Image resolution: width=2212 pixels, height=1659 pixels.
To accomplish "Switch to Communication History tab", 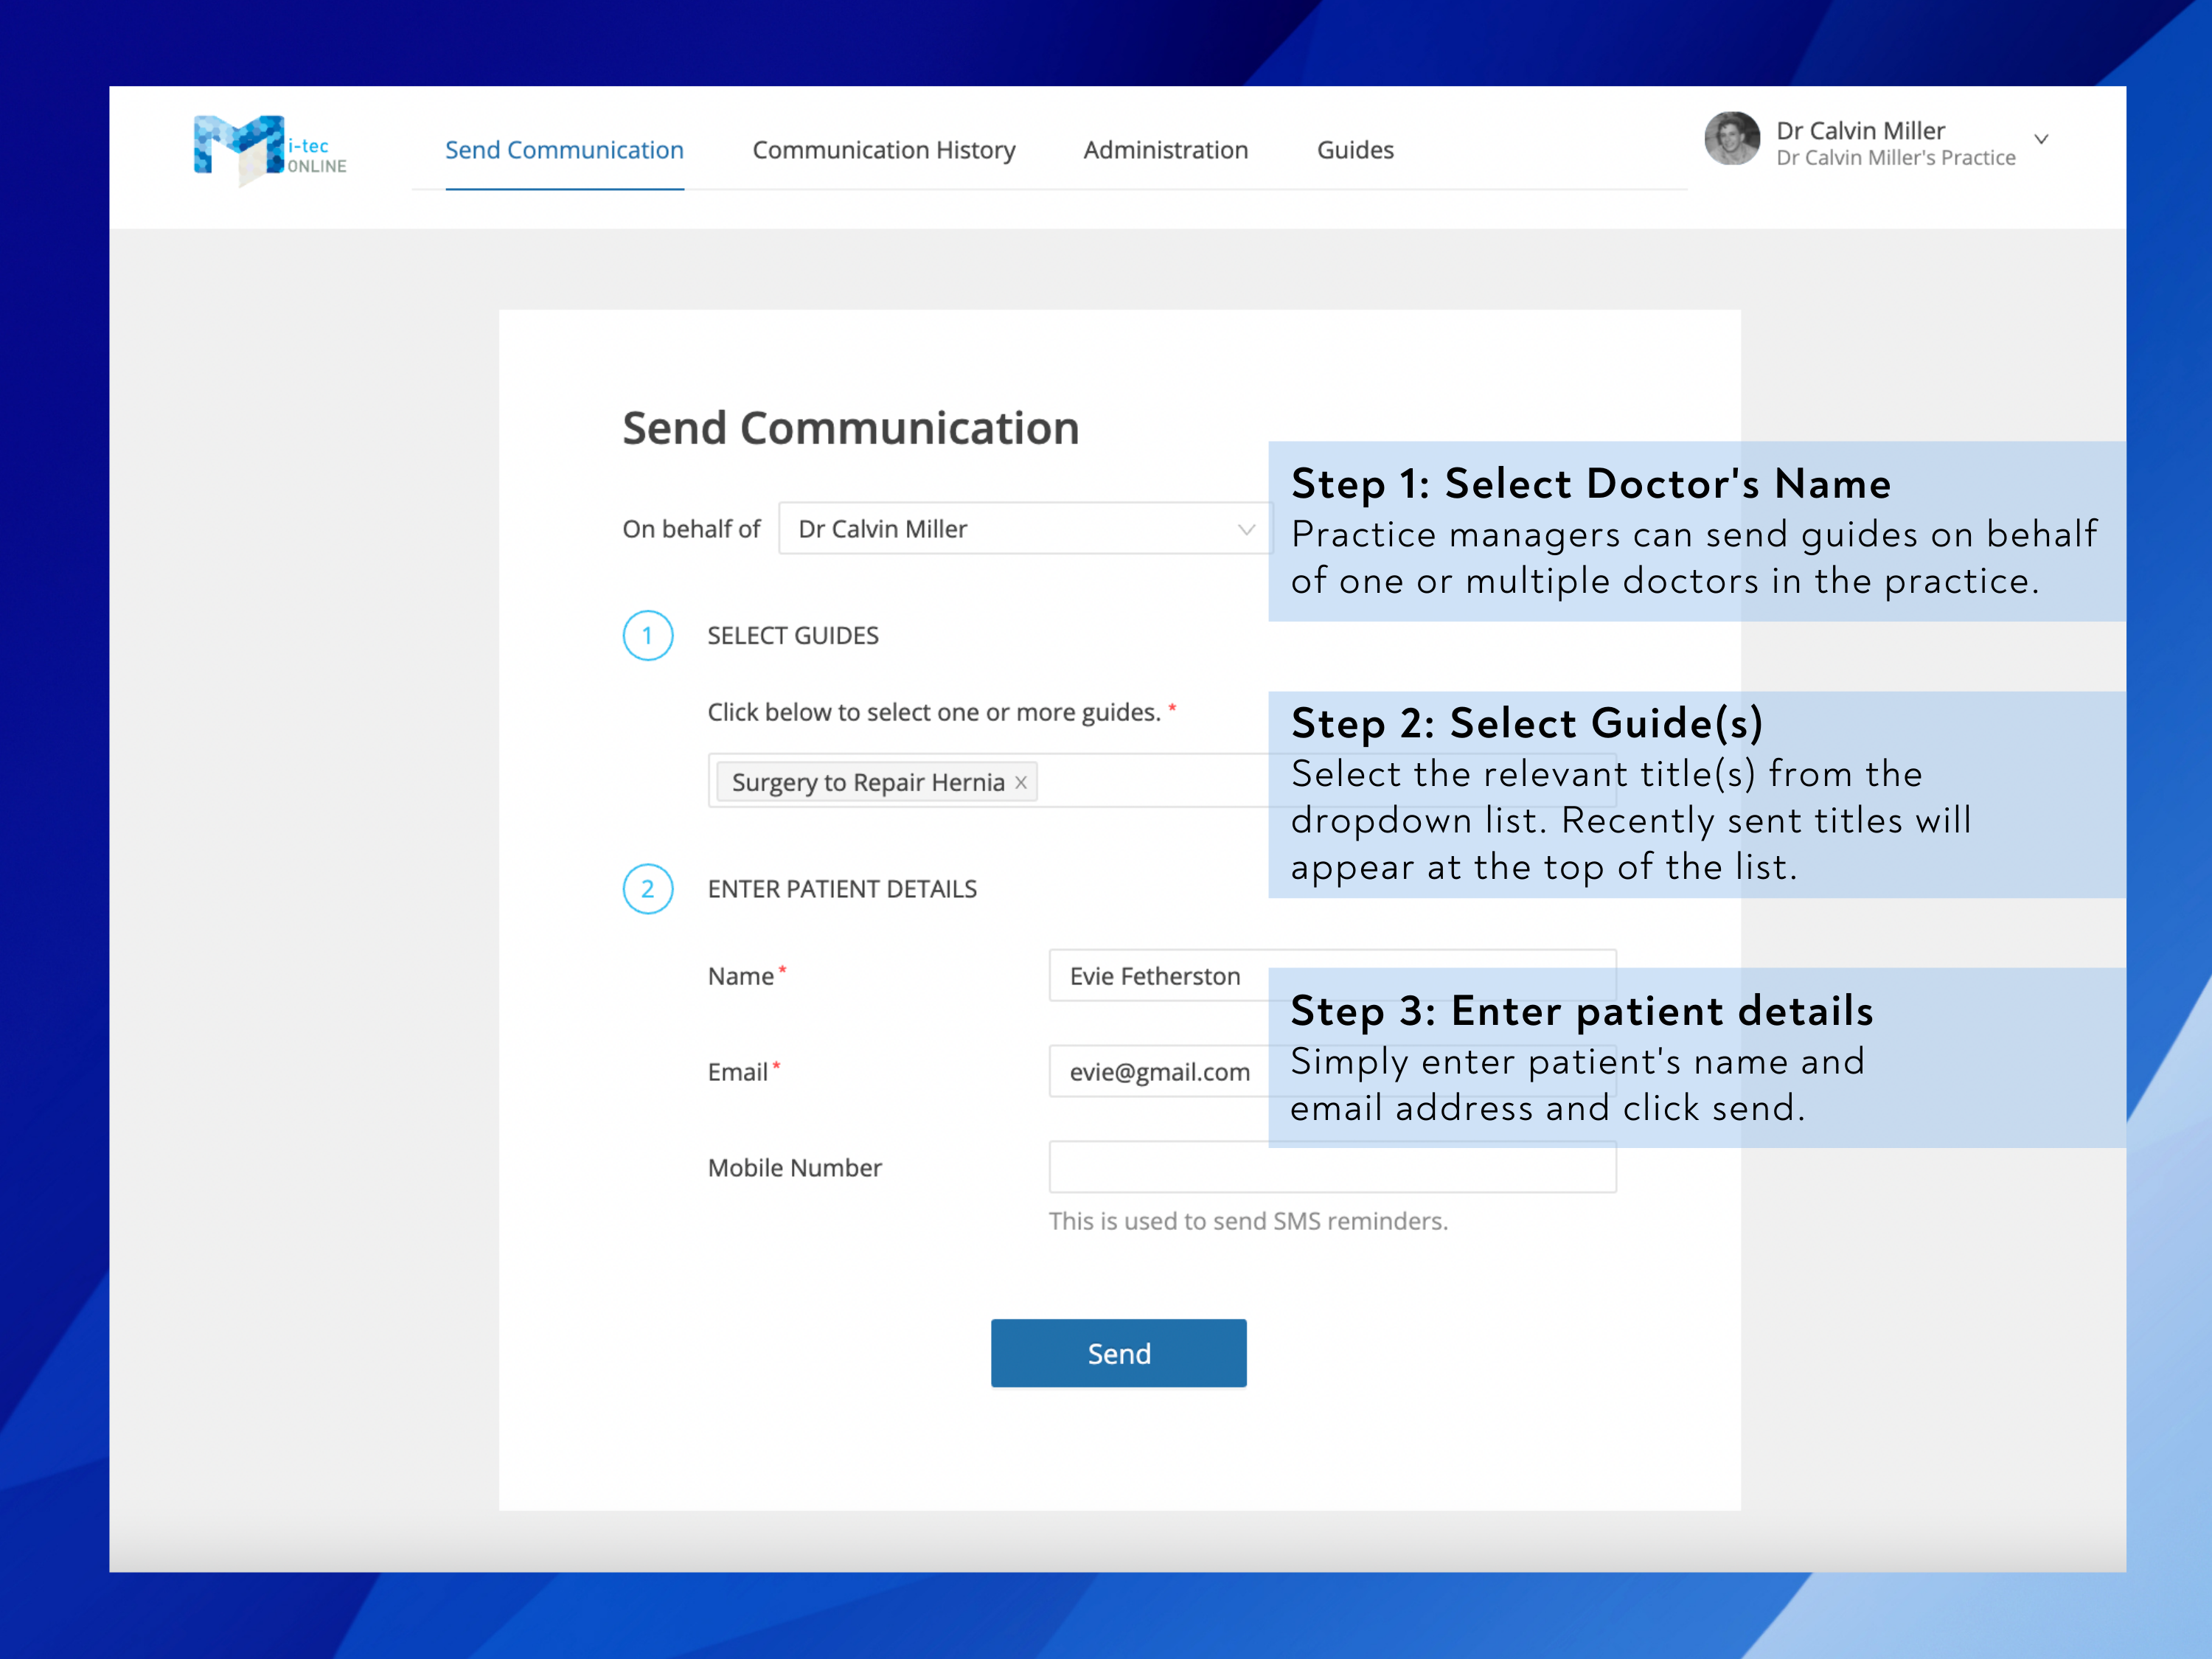I will click(x=884, y=150).
